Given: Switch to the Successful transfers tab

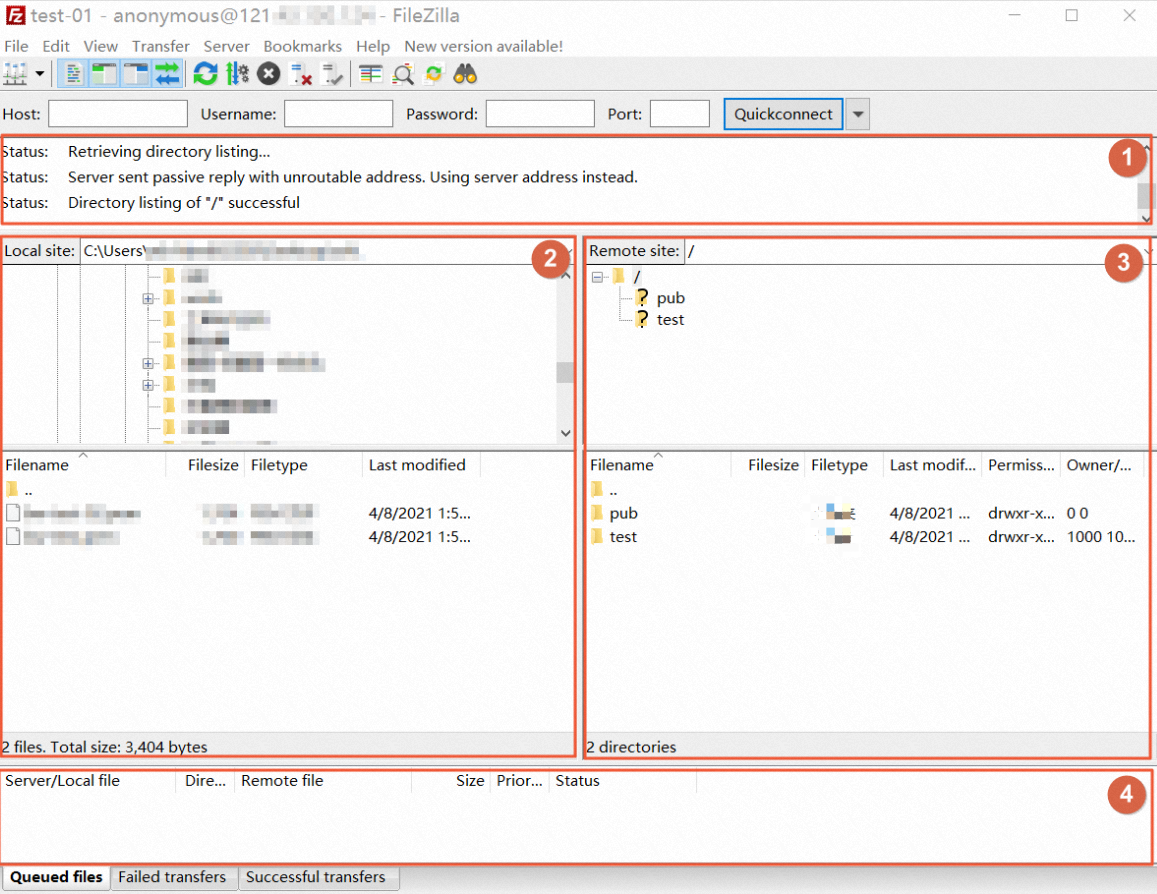Looking at the screenshot, I should [318, 877].
